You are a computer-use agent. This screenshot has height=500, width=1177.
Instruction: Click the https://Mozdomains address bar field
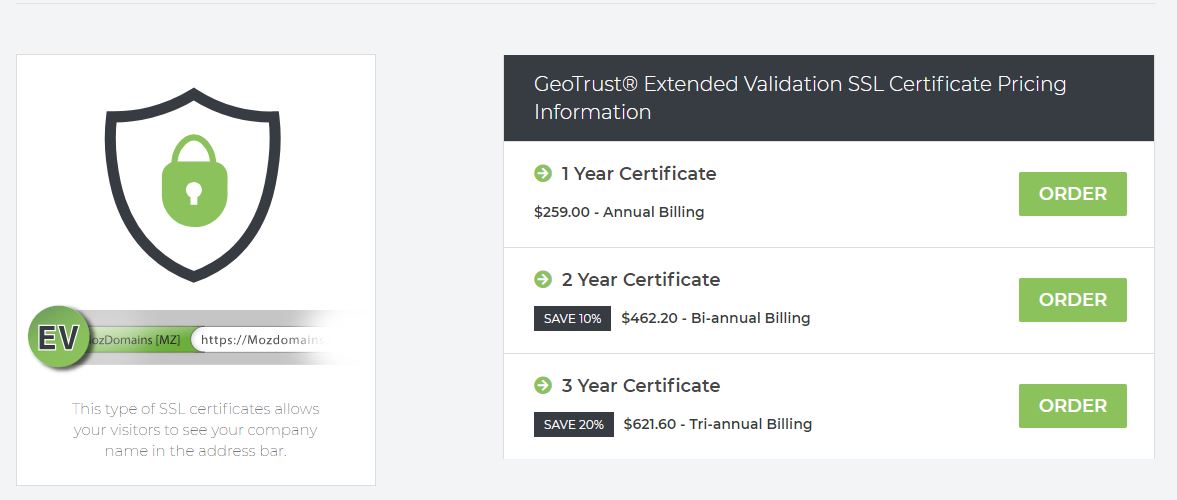pos(261,339)
